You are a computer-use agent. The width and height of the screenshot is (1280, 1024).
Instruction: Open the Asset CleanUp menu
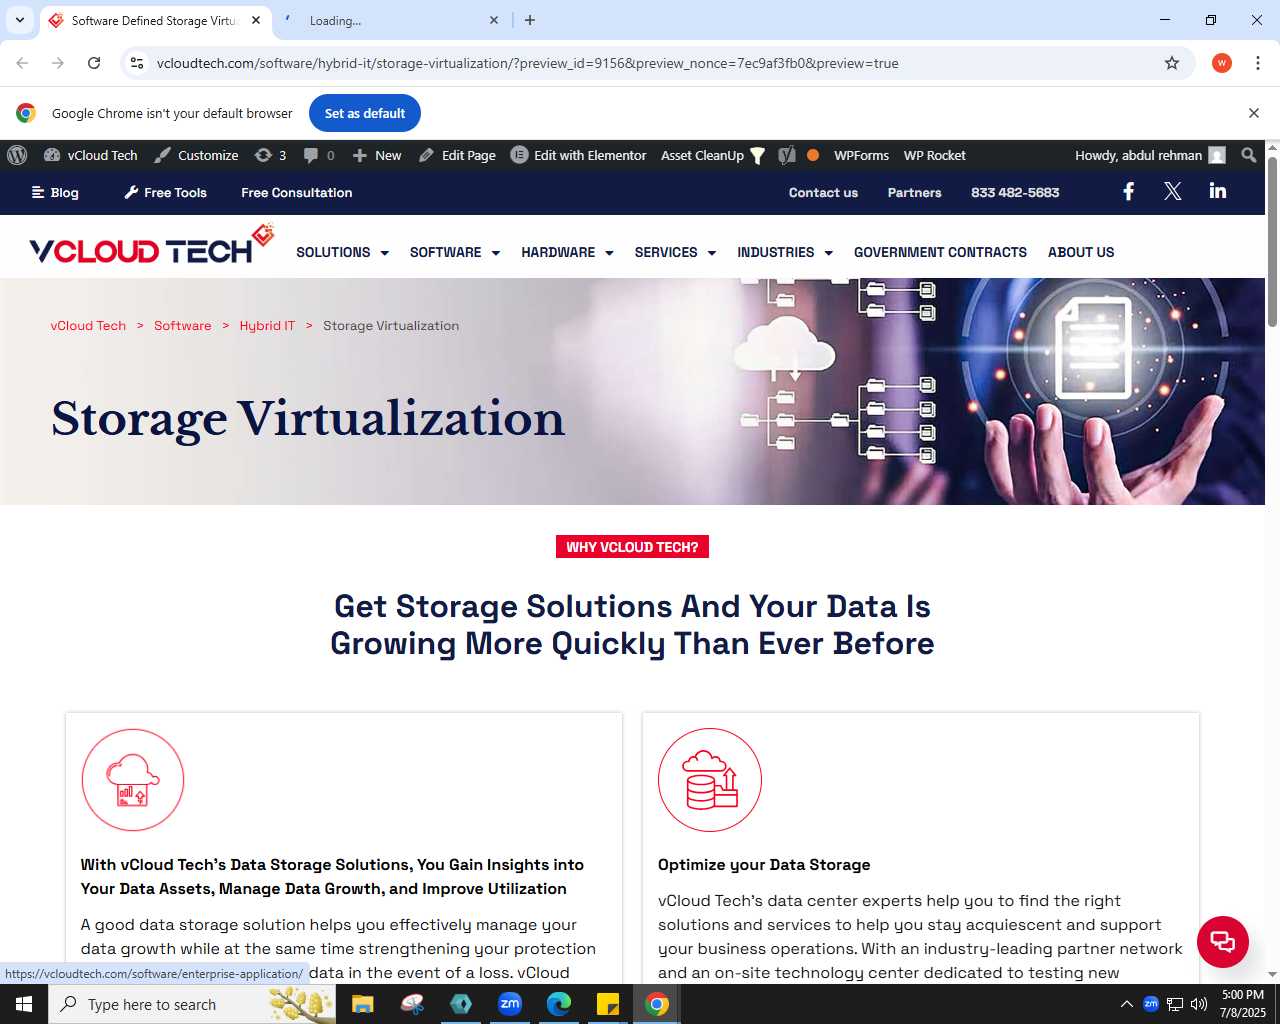click(x=713, y=155)
